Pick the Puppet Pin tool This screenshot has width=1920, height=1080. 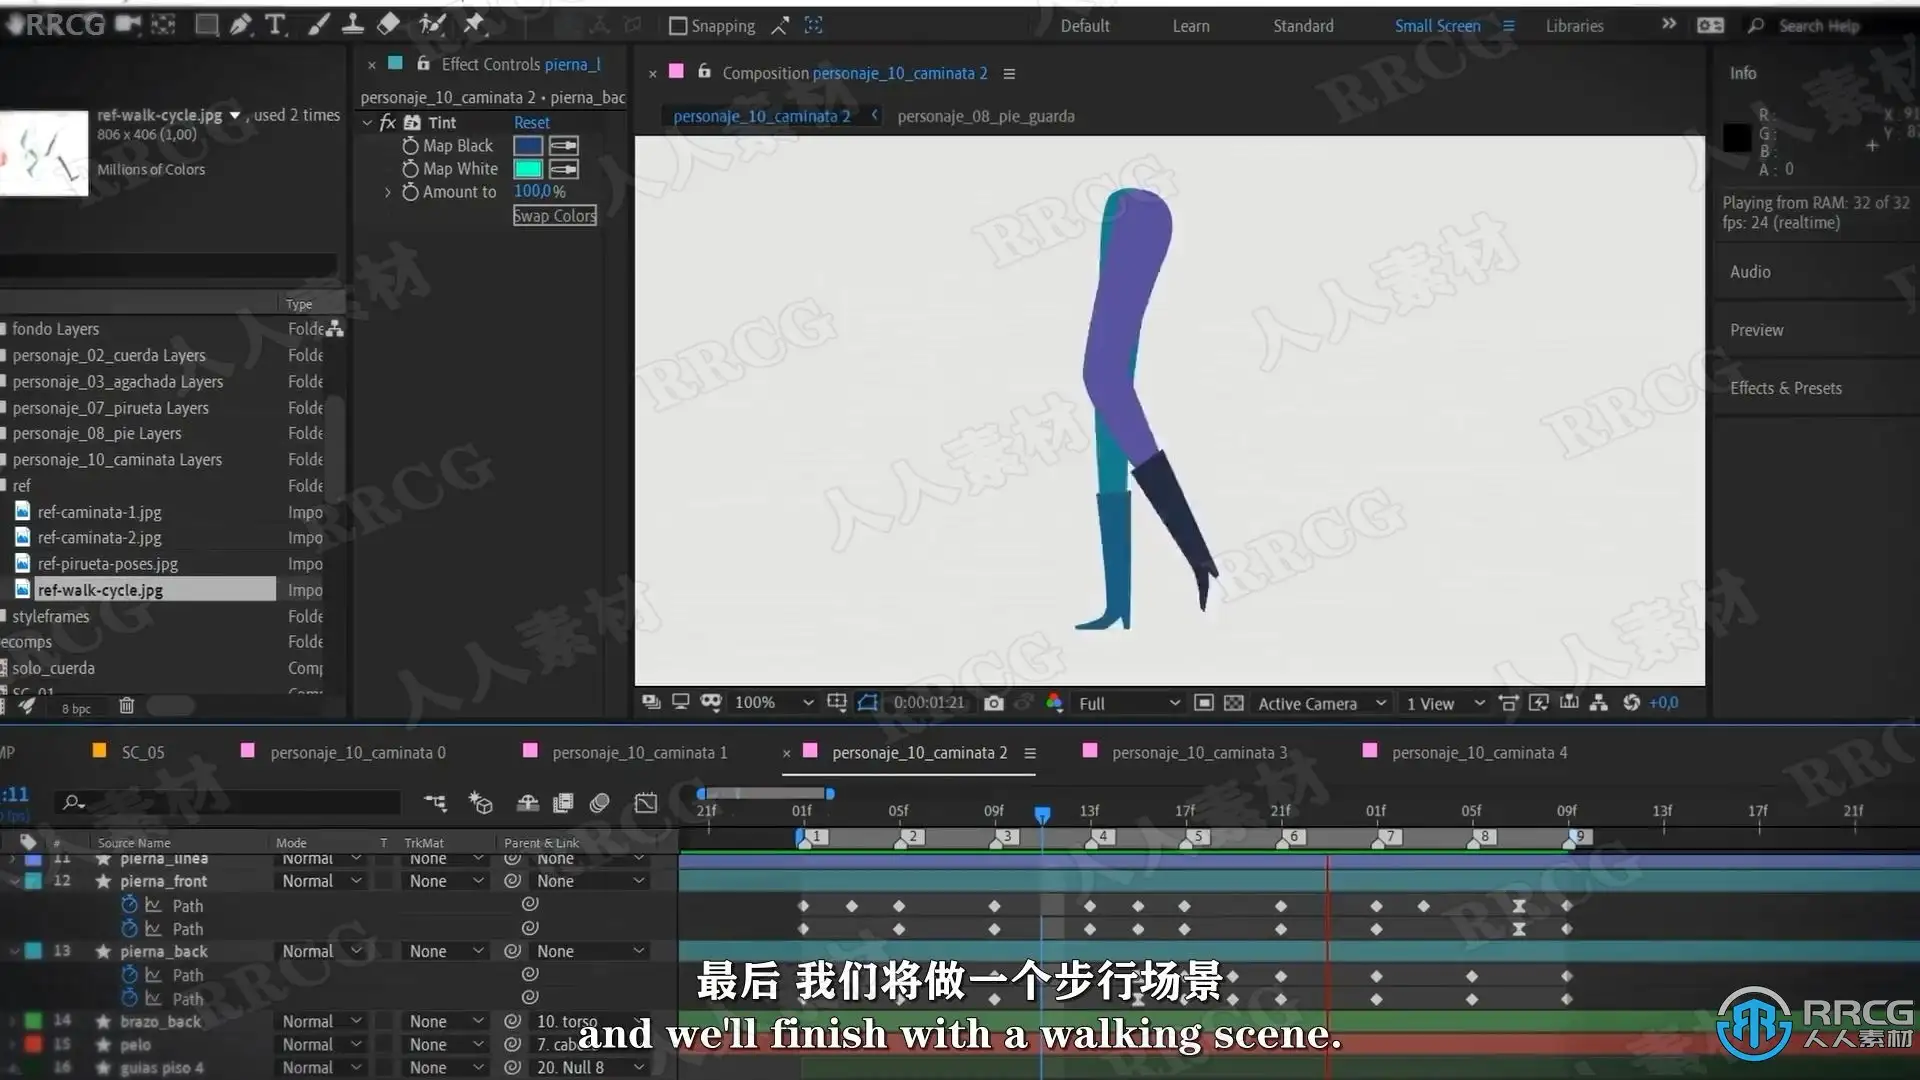[474, 25]
